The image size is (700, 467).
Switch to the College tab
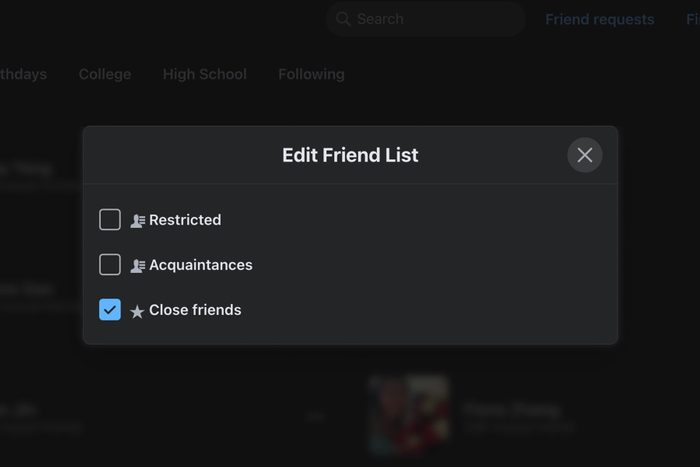[105, 74]
